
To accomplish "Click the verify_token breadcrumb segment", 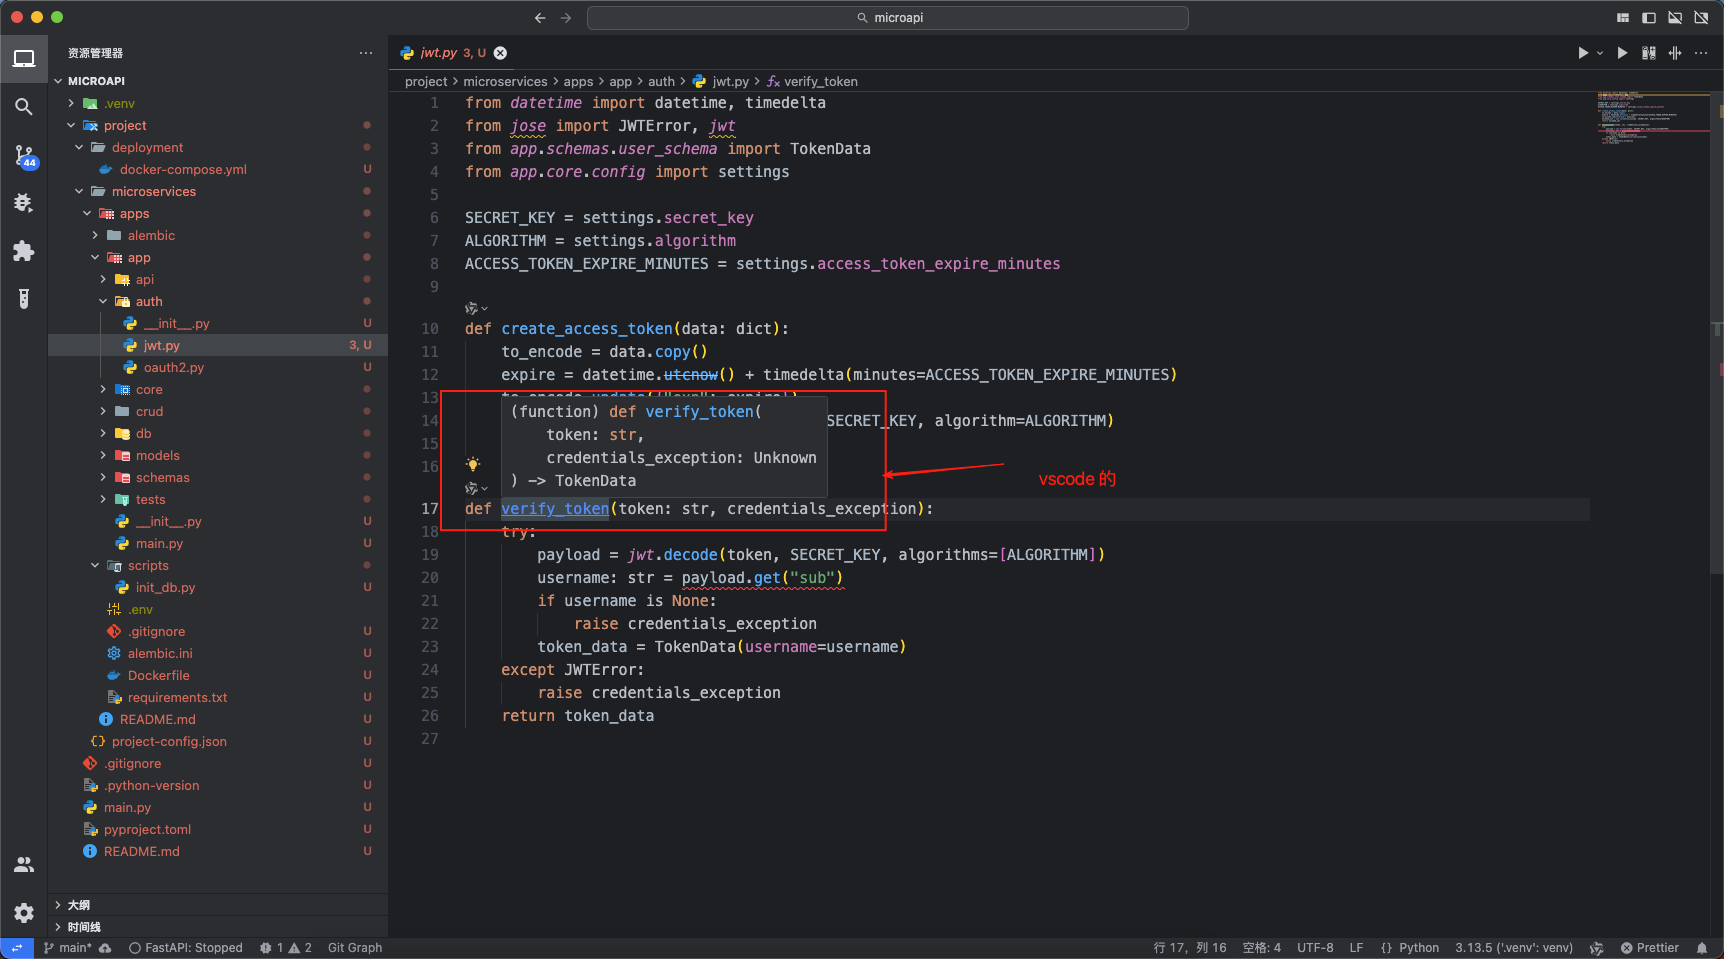I will pyautogui.click(x=820, y=82).
